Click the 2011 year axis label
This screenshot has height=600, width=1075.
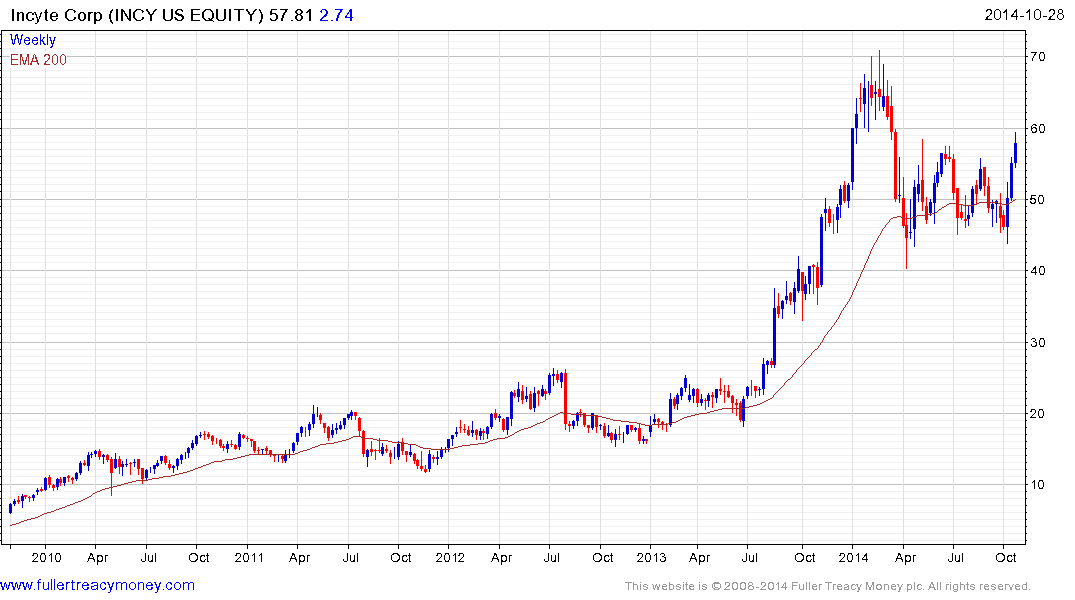(x=249, y=557)
